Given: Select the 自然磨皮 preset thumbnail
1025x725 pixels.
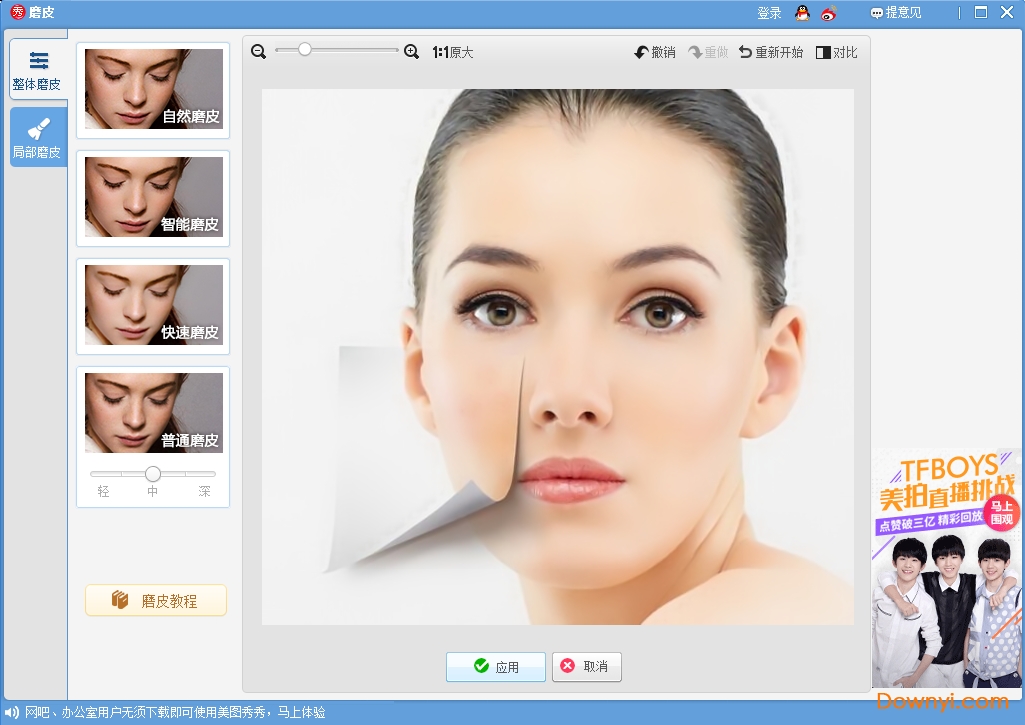Looking at the screenshot, I should point(153,89).
